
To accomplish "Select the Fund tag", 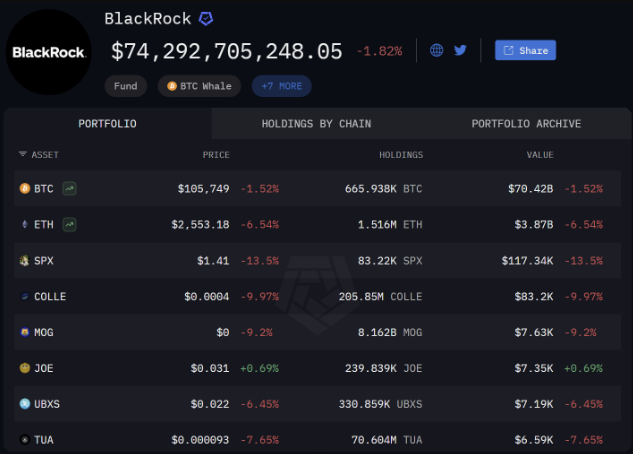I will click(x=126, y=86).
